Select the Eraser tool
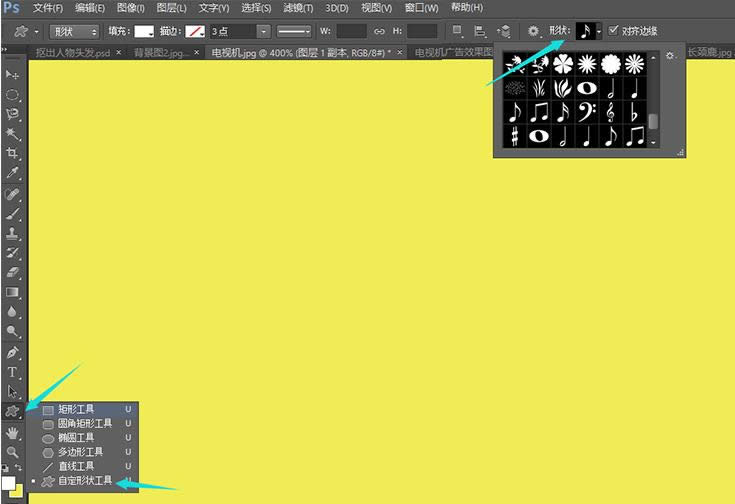Screen dimensions: 735x504 (x=12, y=272)
